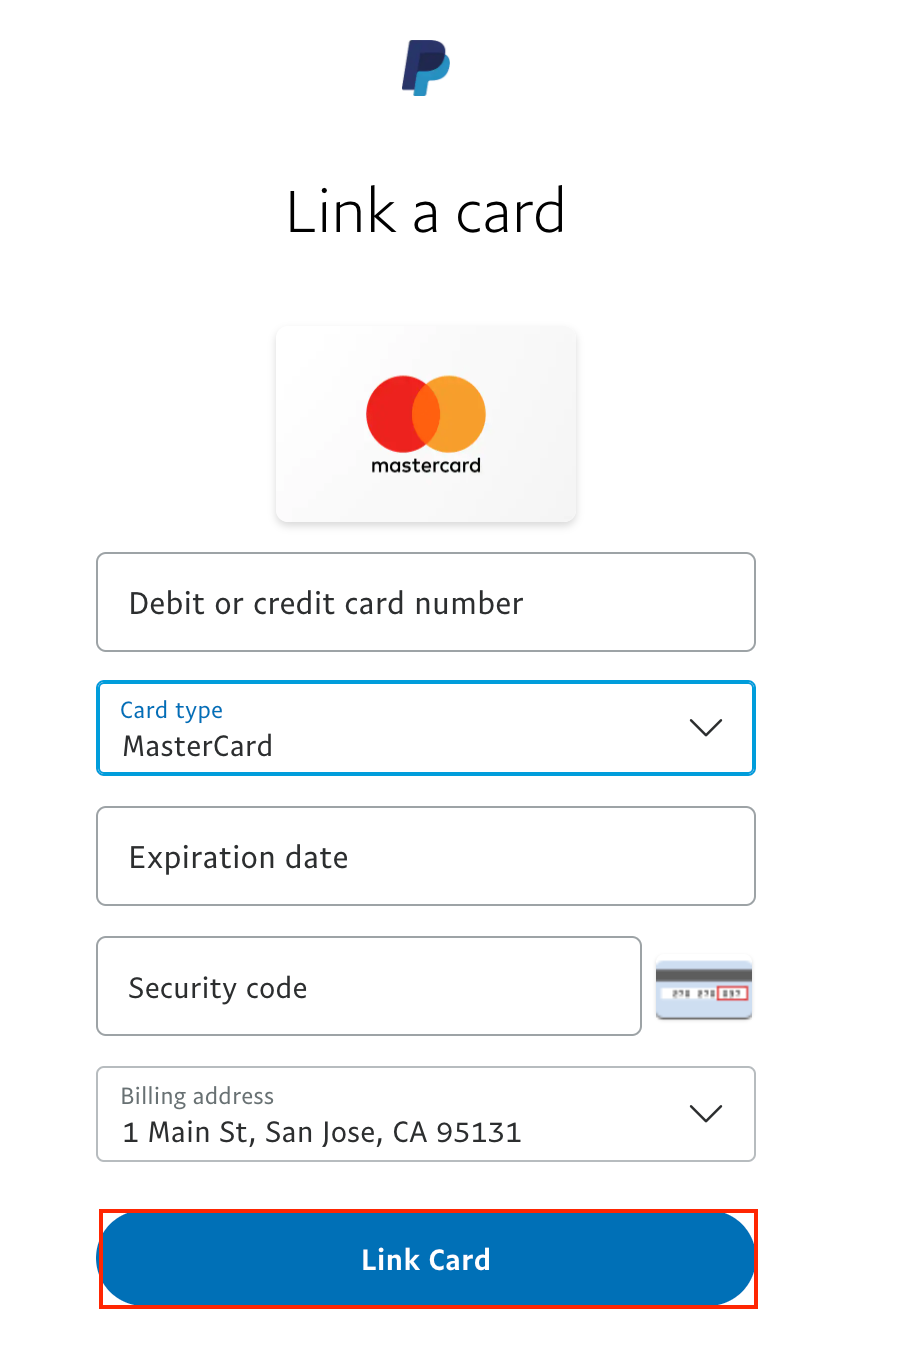Focus the Debit or credit card number field
898x1372 pixels.
tap(426, 602)
